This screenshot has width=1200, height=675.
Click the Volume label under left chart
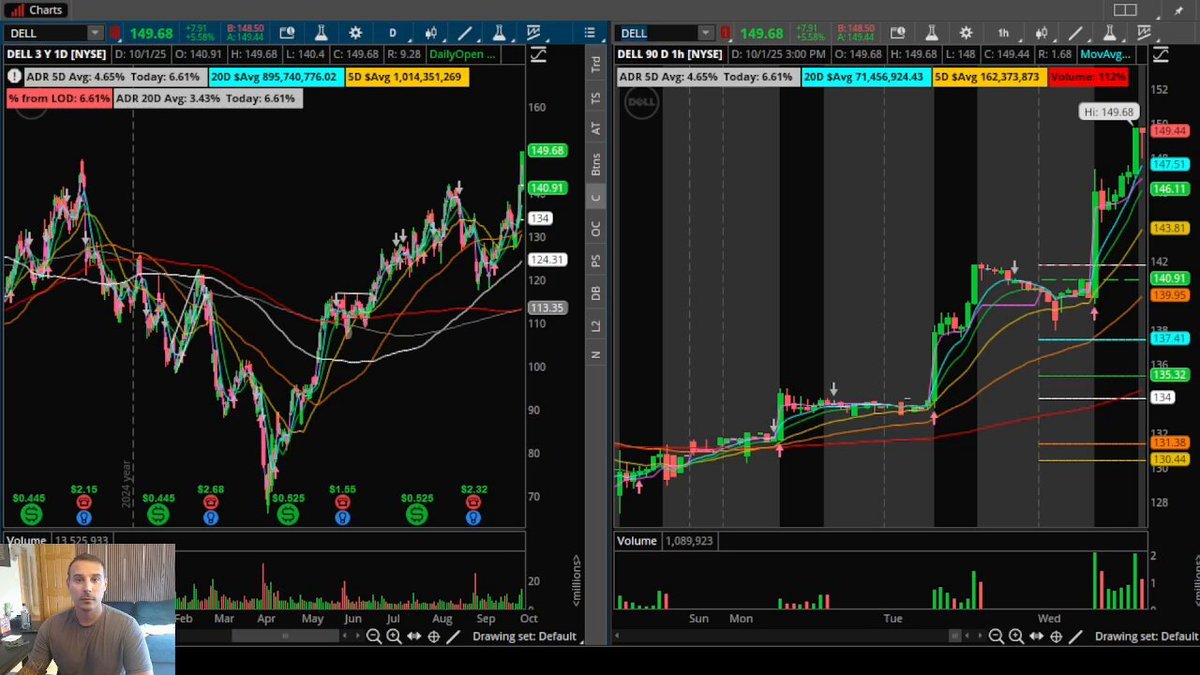pos(26,541)
